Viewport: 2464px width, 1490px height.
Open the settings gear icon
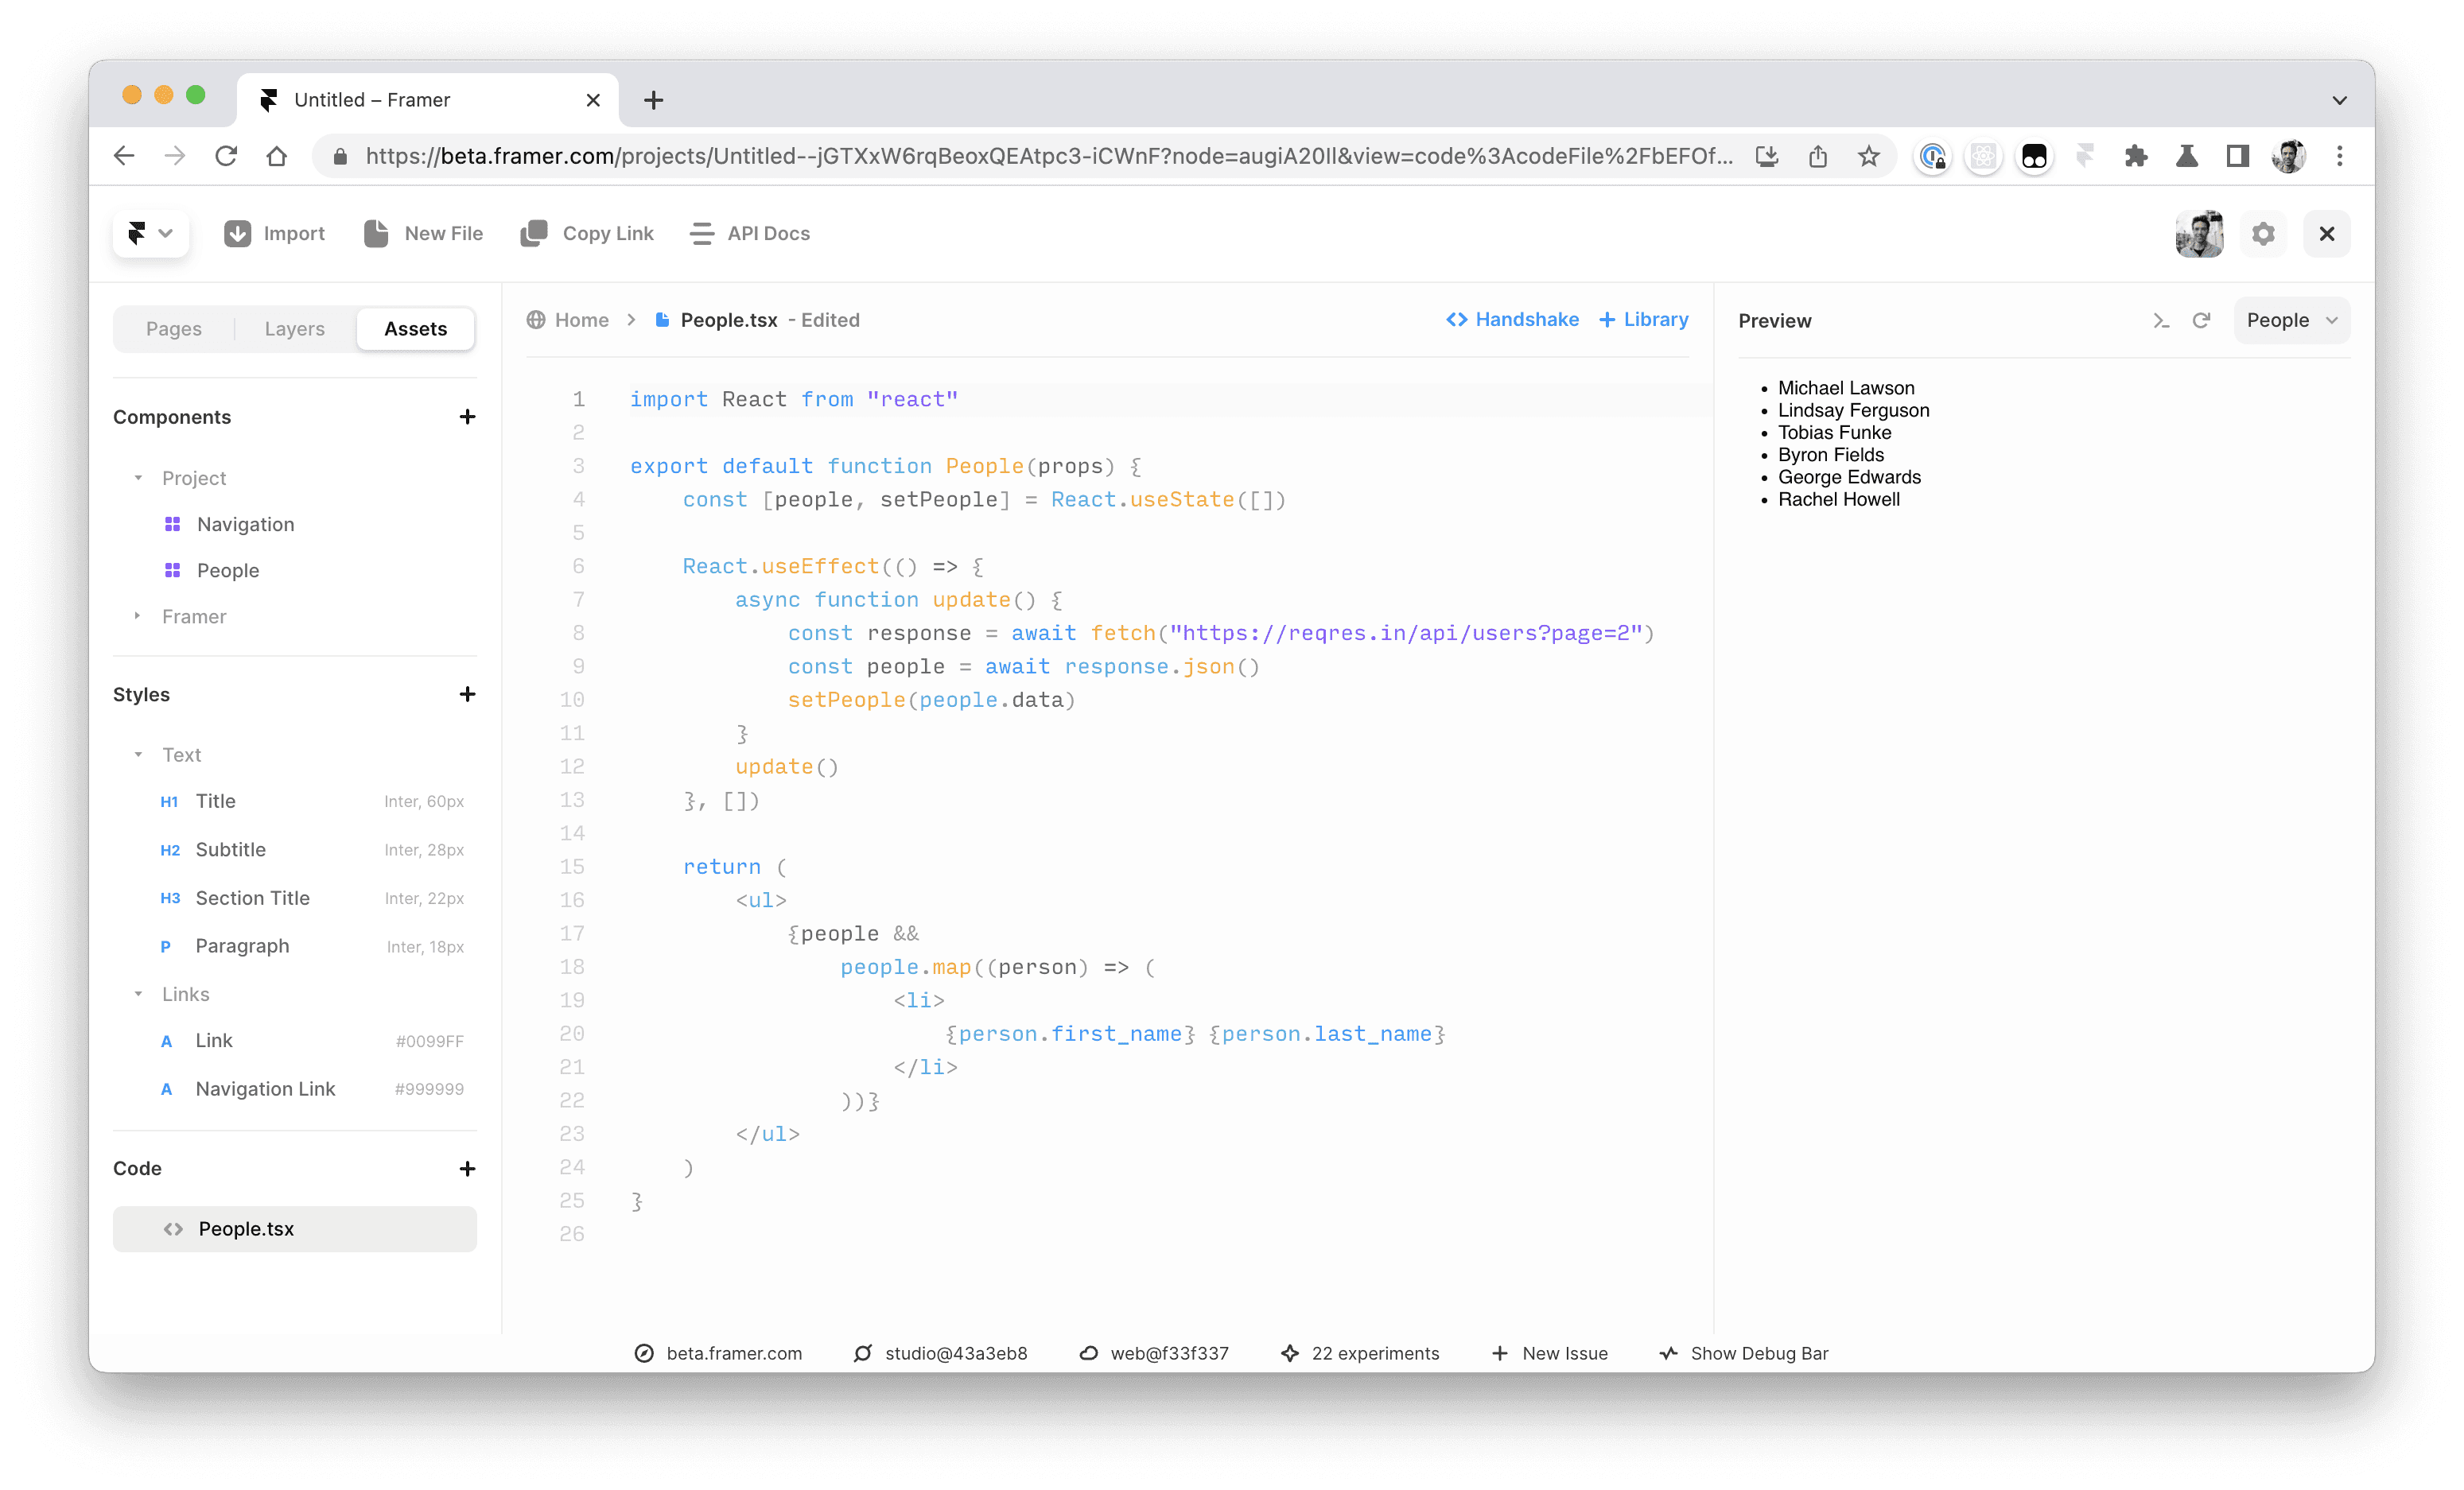[2263, 233]
